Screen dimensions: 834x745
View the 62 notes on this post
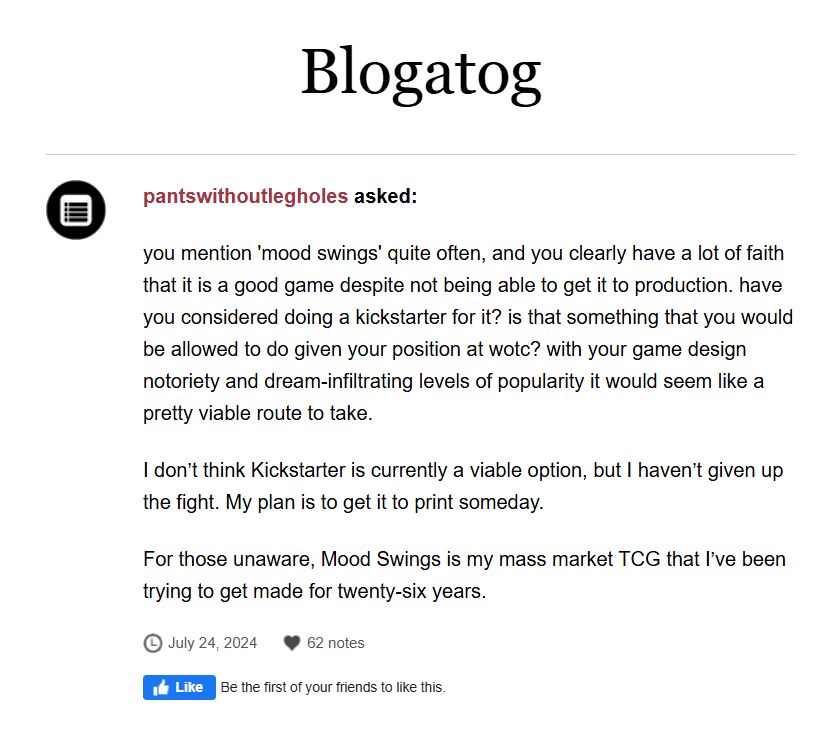click(336, 643)
